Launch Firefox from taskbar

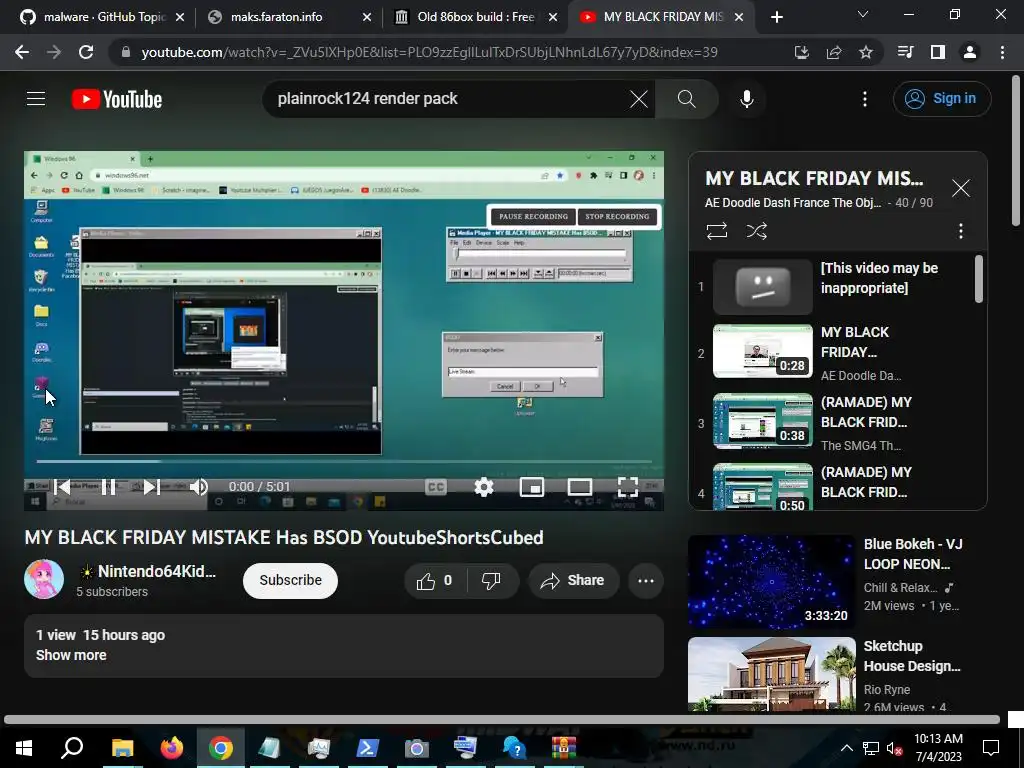(x=172, y=748)
